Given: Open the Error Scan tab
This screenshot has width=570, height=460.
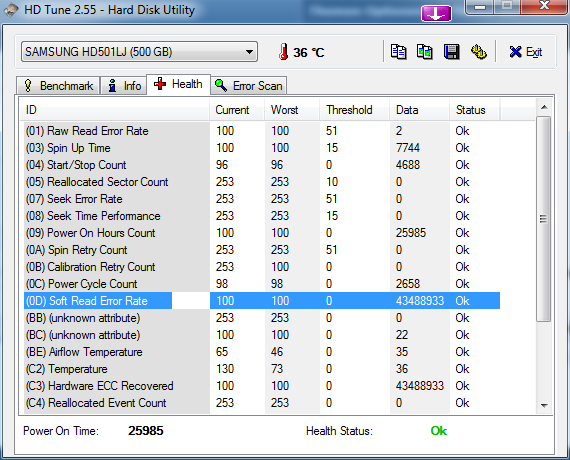Looking at the screenshot, I should pos(249,86).
